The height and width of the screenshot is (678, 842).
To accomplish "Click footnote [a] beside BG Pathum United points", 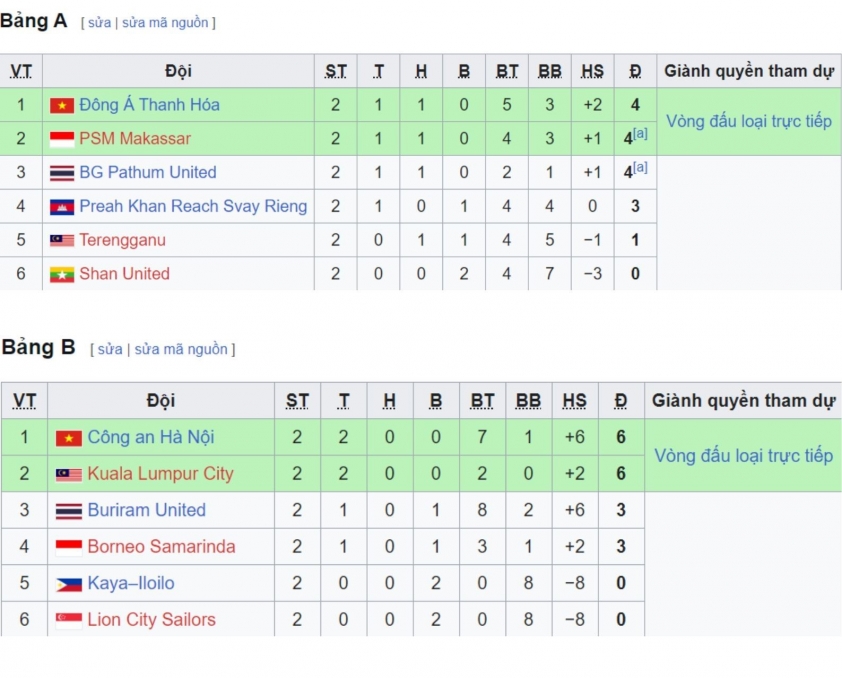I will click(x=640, y=167).
